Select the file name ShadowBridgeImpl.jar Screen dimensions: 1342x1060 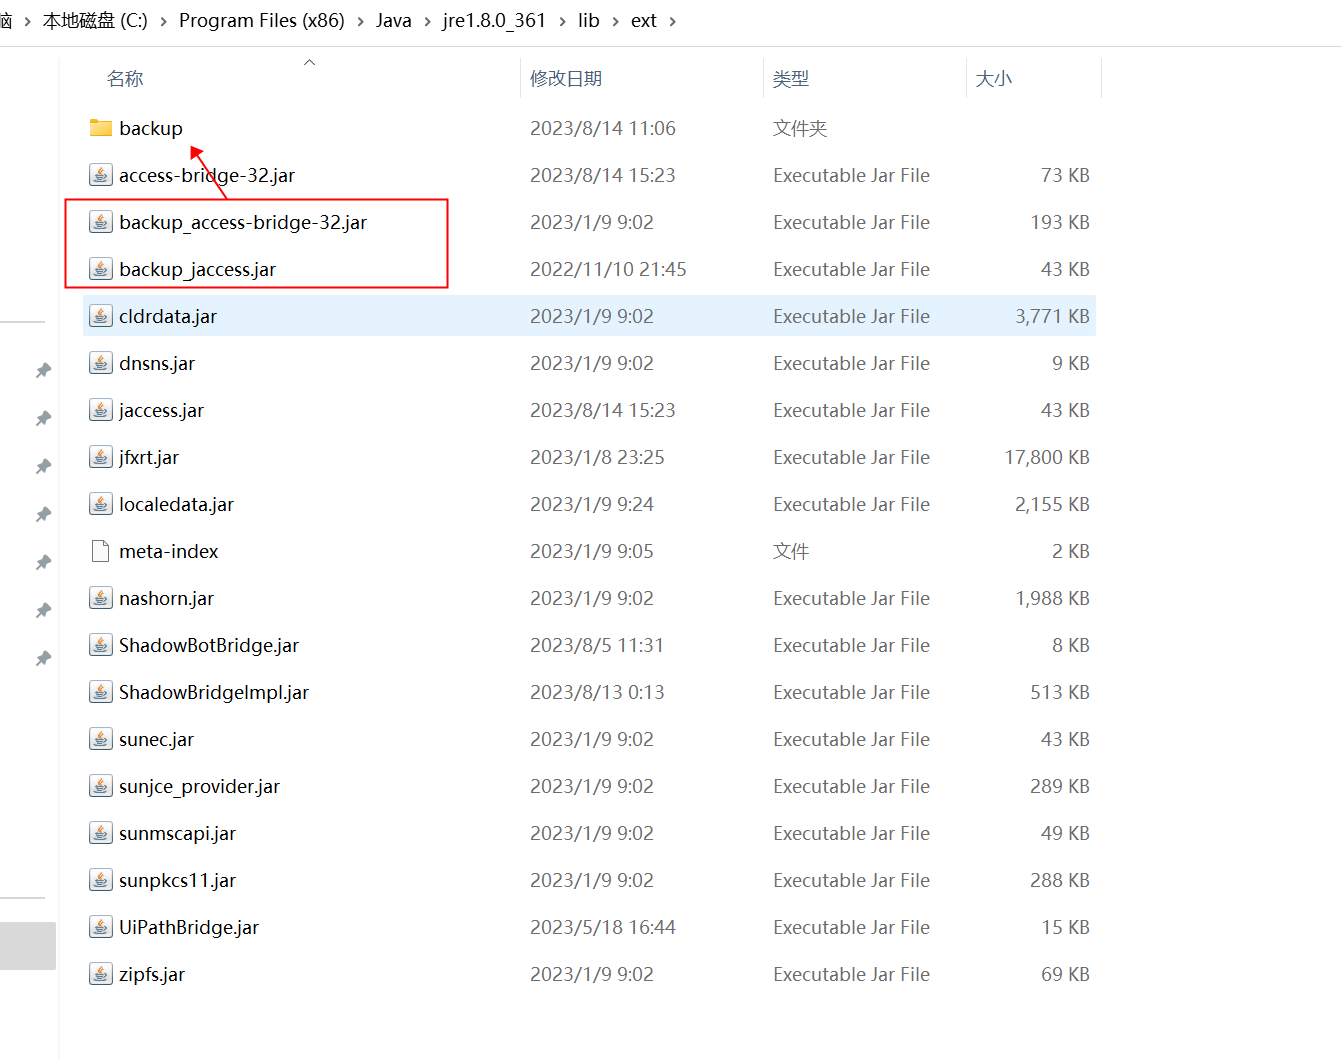214,692
